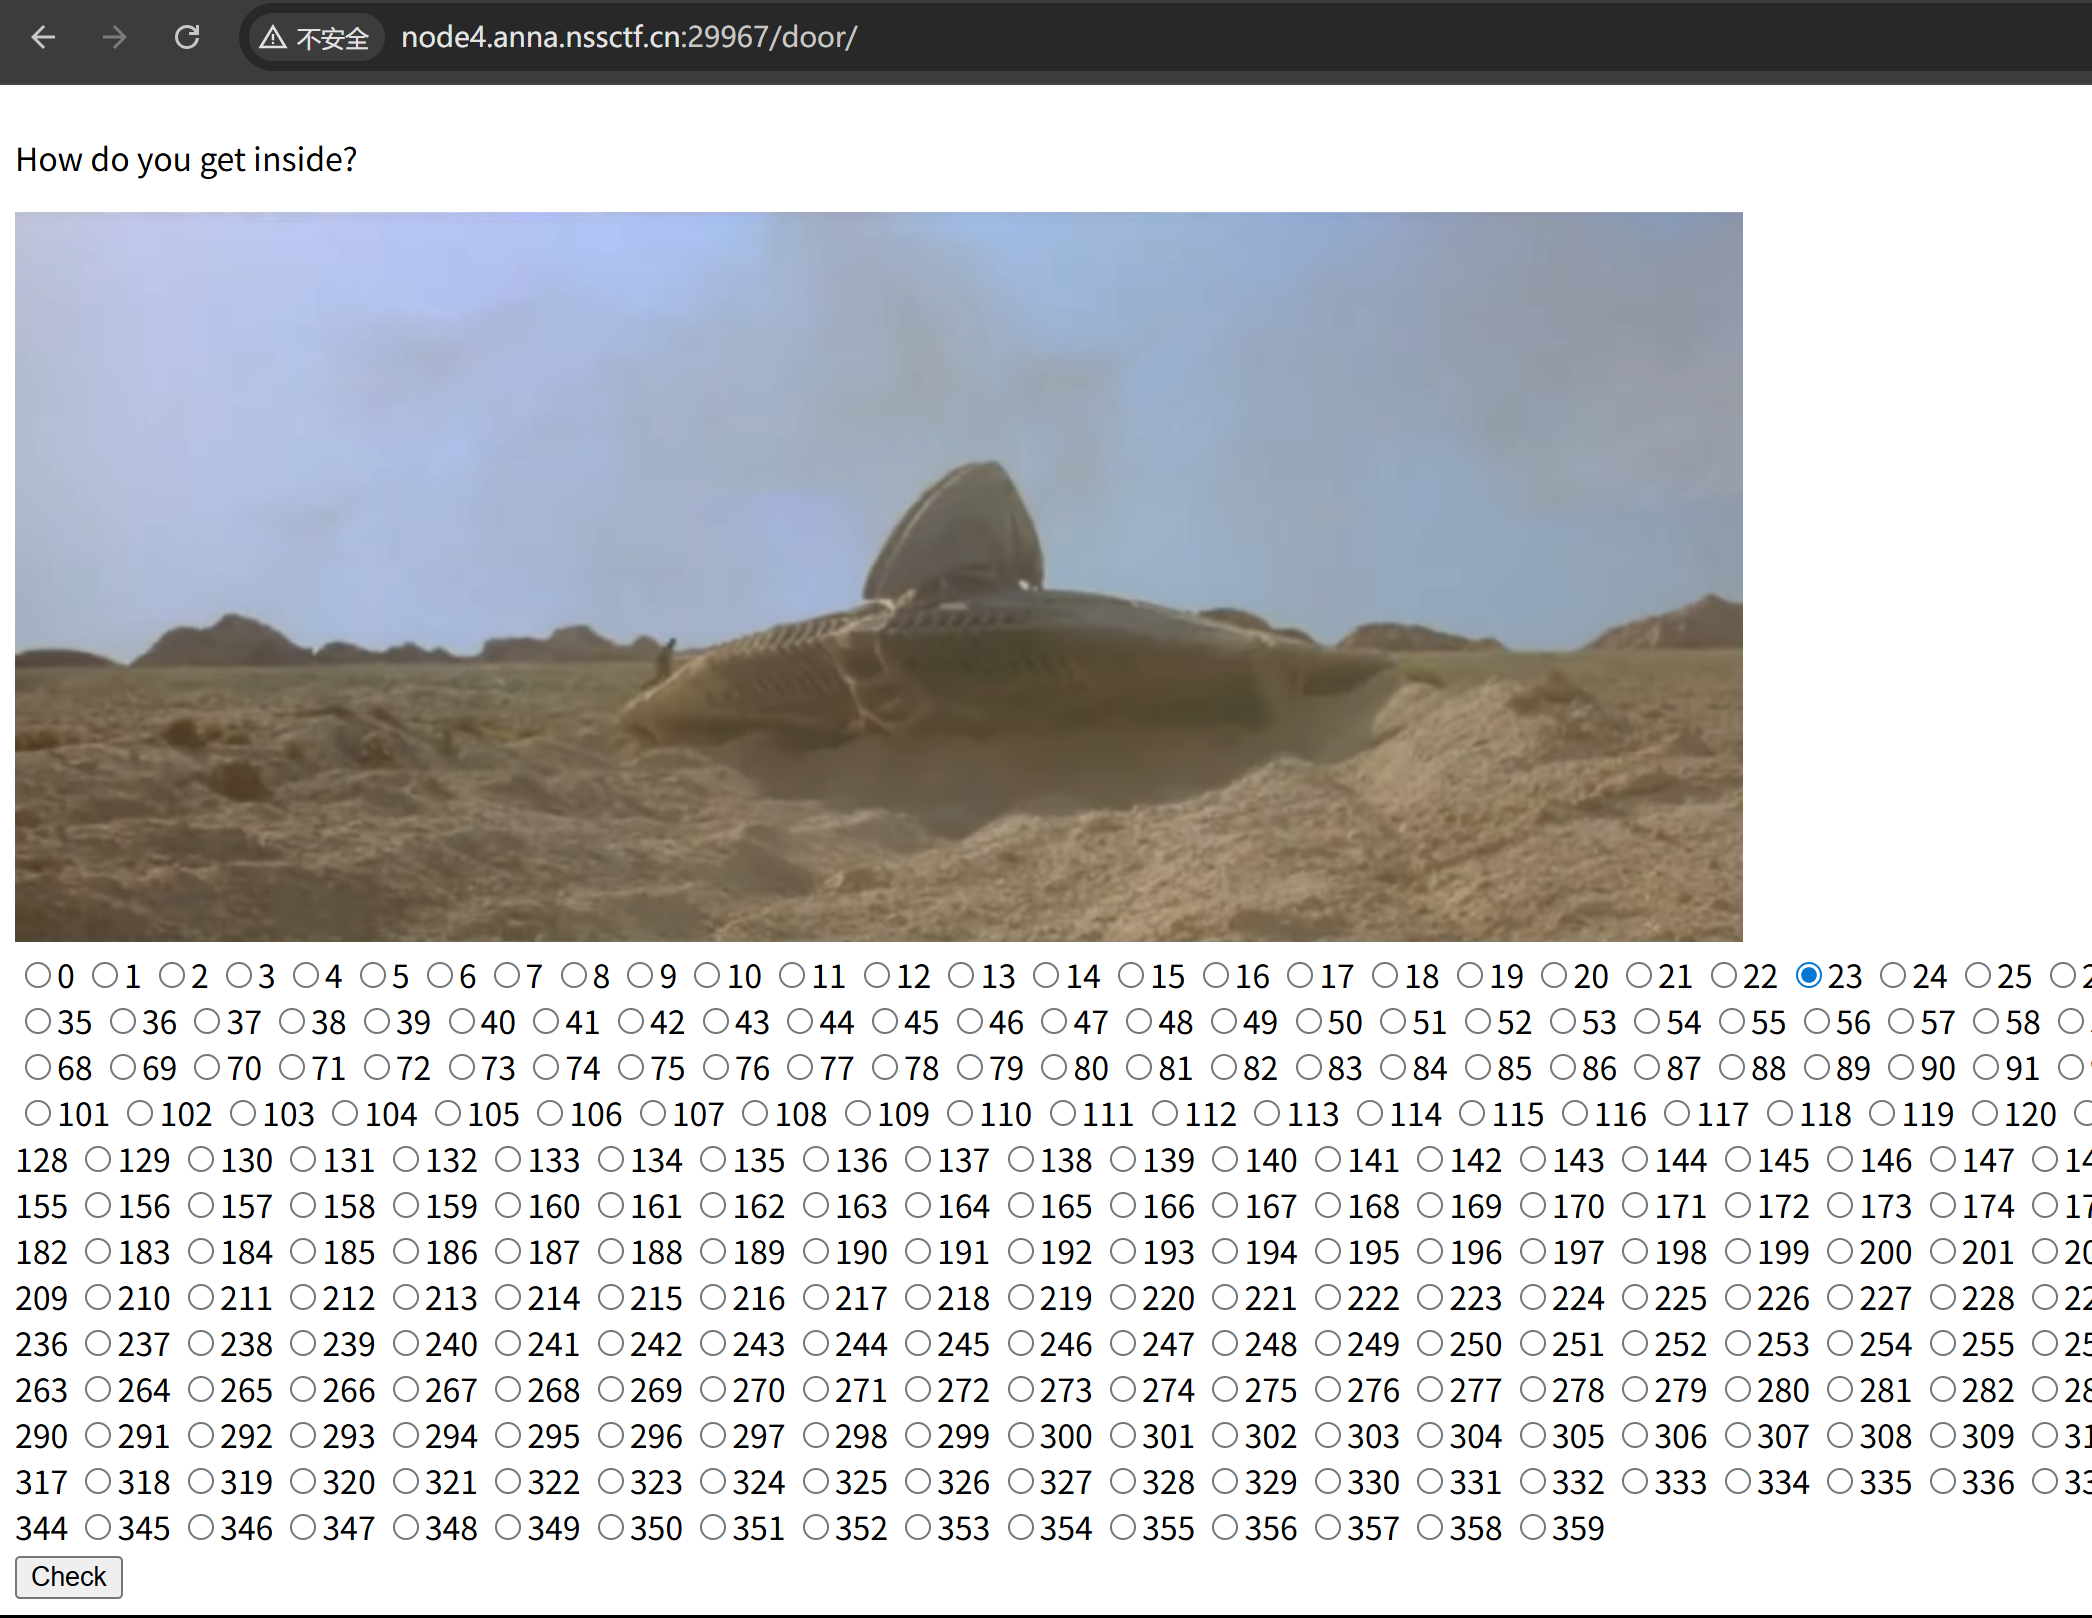Choose radio option 359
This screenshot has height=1618, width=2092.
click(x=1532, y=1527)
